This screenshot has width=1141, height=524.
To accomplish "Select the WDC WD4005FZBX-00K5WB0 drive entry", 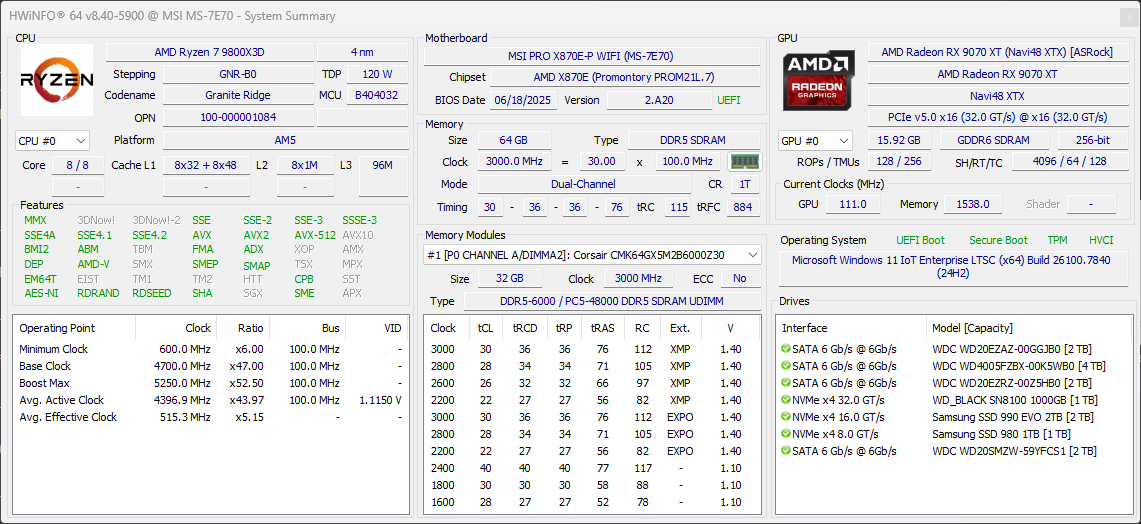I will 1019,366.
